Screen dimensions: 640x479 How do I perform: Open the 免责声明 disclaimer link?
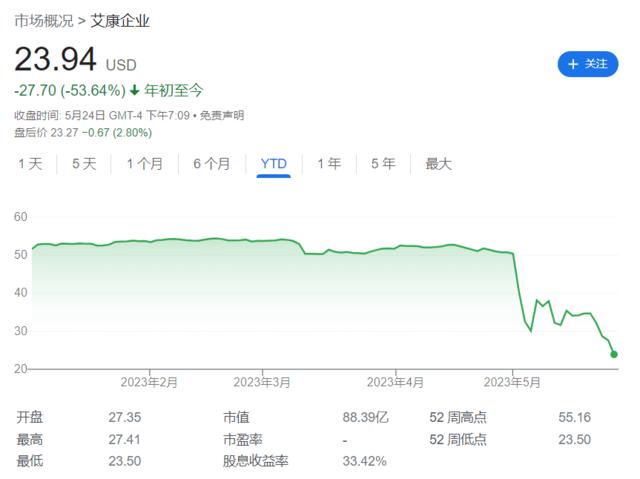[222, 115]
